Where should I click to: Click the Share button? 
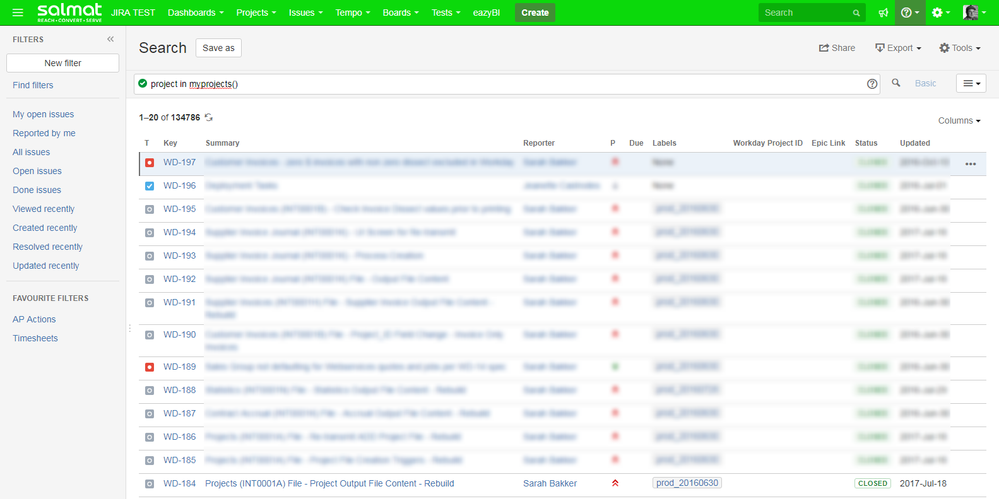pyautogui.click(x=837, y=48)
